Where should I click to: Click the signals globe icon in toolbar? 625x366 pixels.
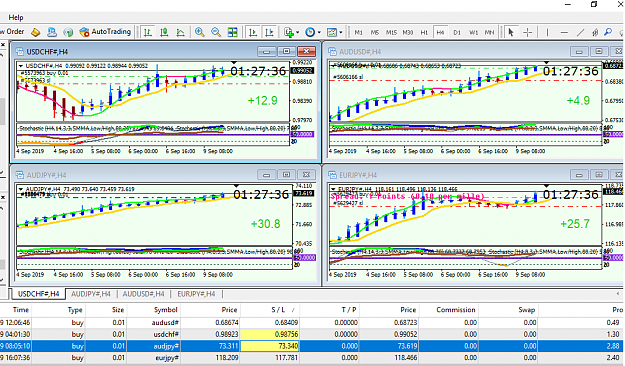tap(68, 32)
